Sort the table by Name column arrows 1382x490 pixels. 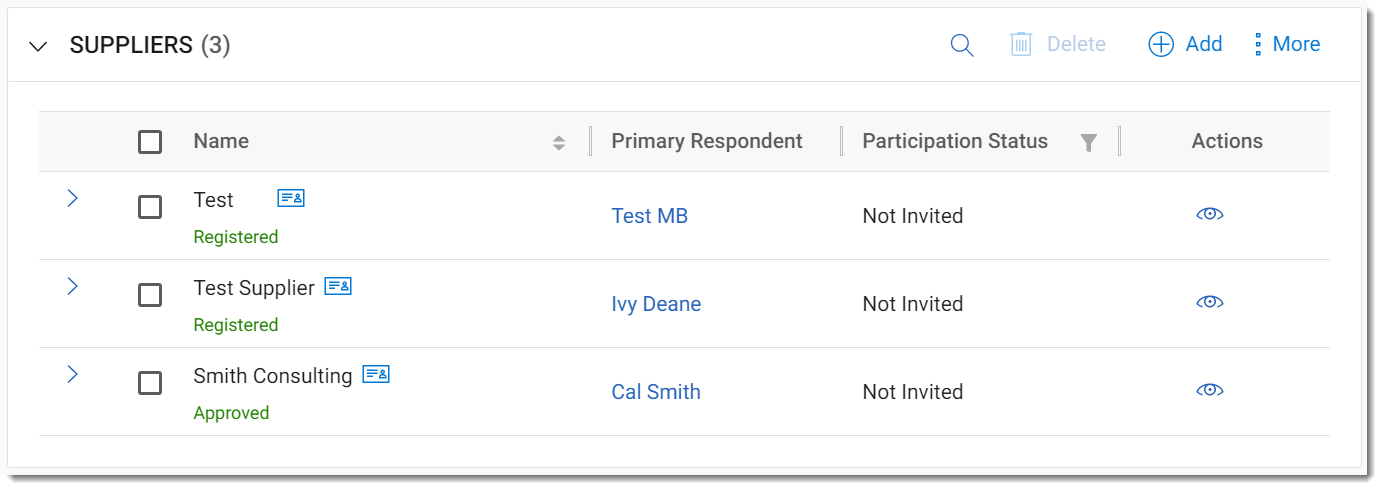559,143
